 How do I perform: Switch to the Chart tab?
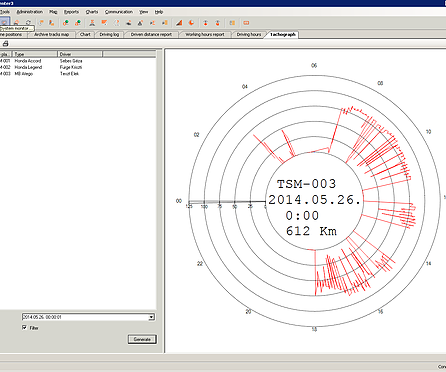click(85, 34)
